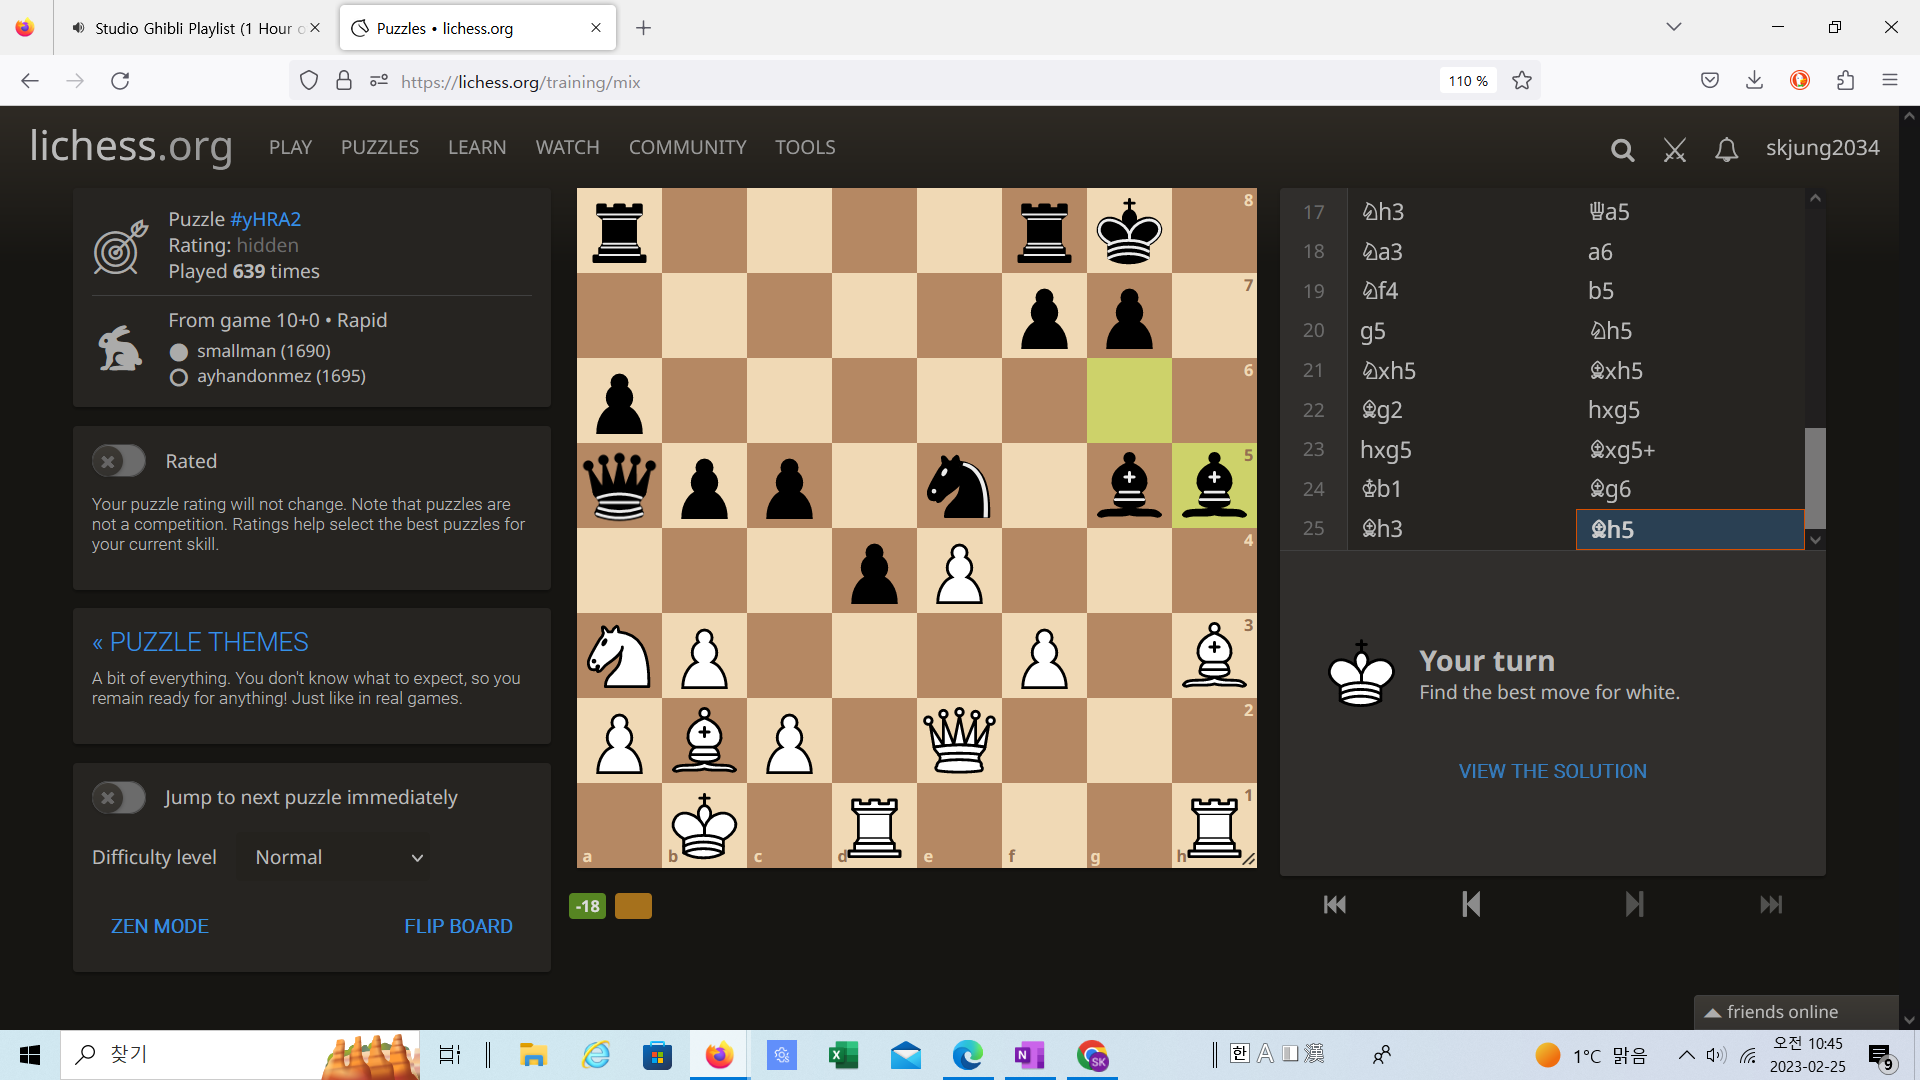The height and width of the screenshot is (1080, 1920).
Task: Open skjung2034 user menu
Action: [x=1822, y=148]
